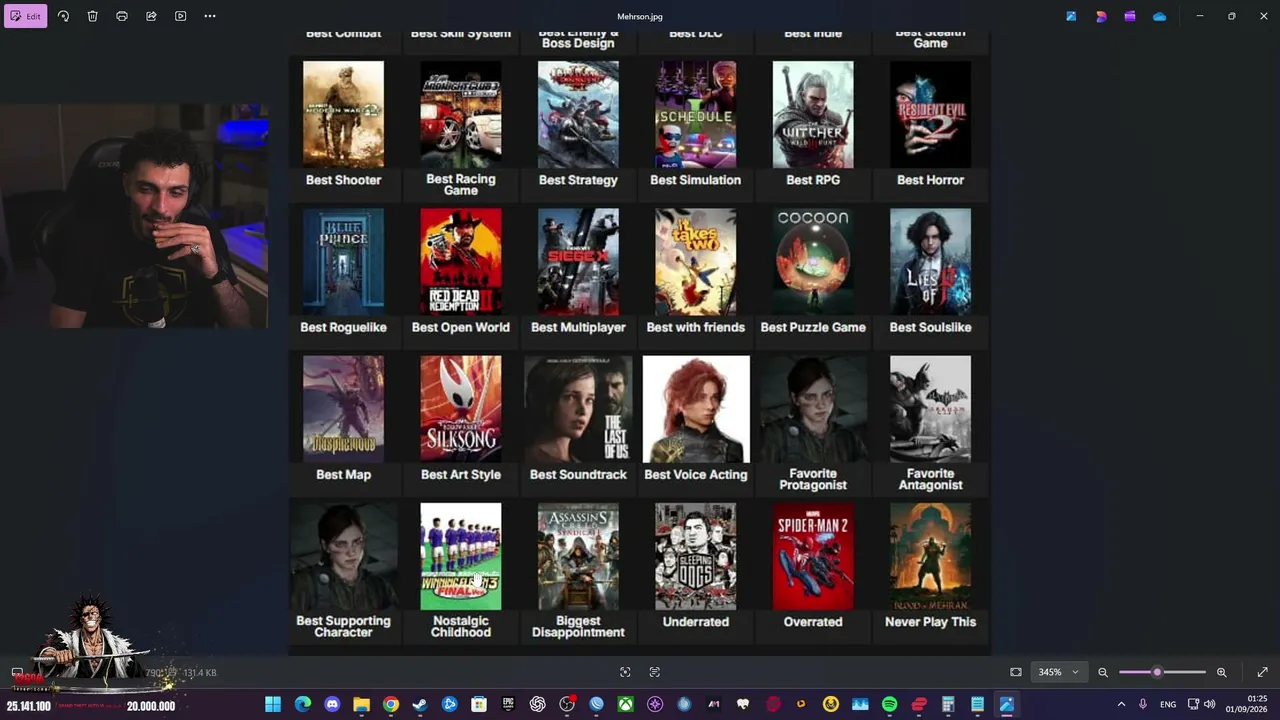The image size is (1280, 720).
Task: Open Google Chrome from the taskbar
Action: [391, 705]
